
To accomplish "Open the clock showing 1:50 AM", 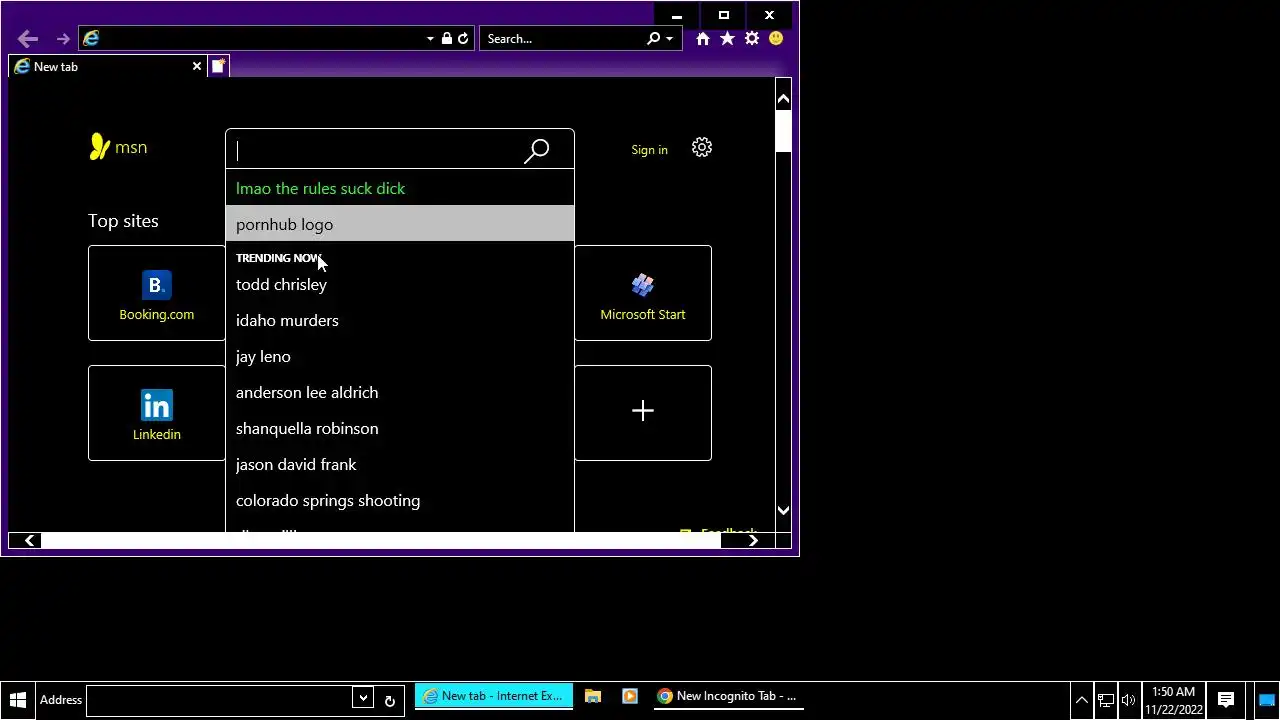I will pos(1173,700).
